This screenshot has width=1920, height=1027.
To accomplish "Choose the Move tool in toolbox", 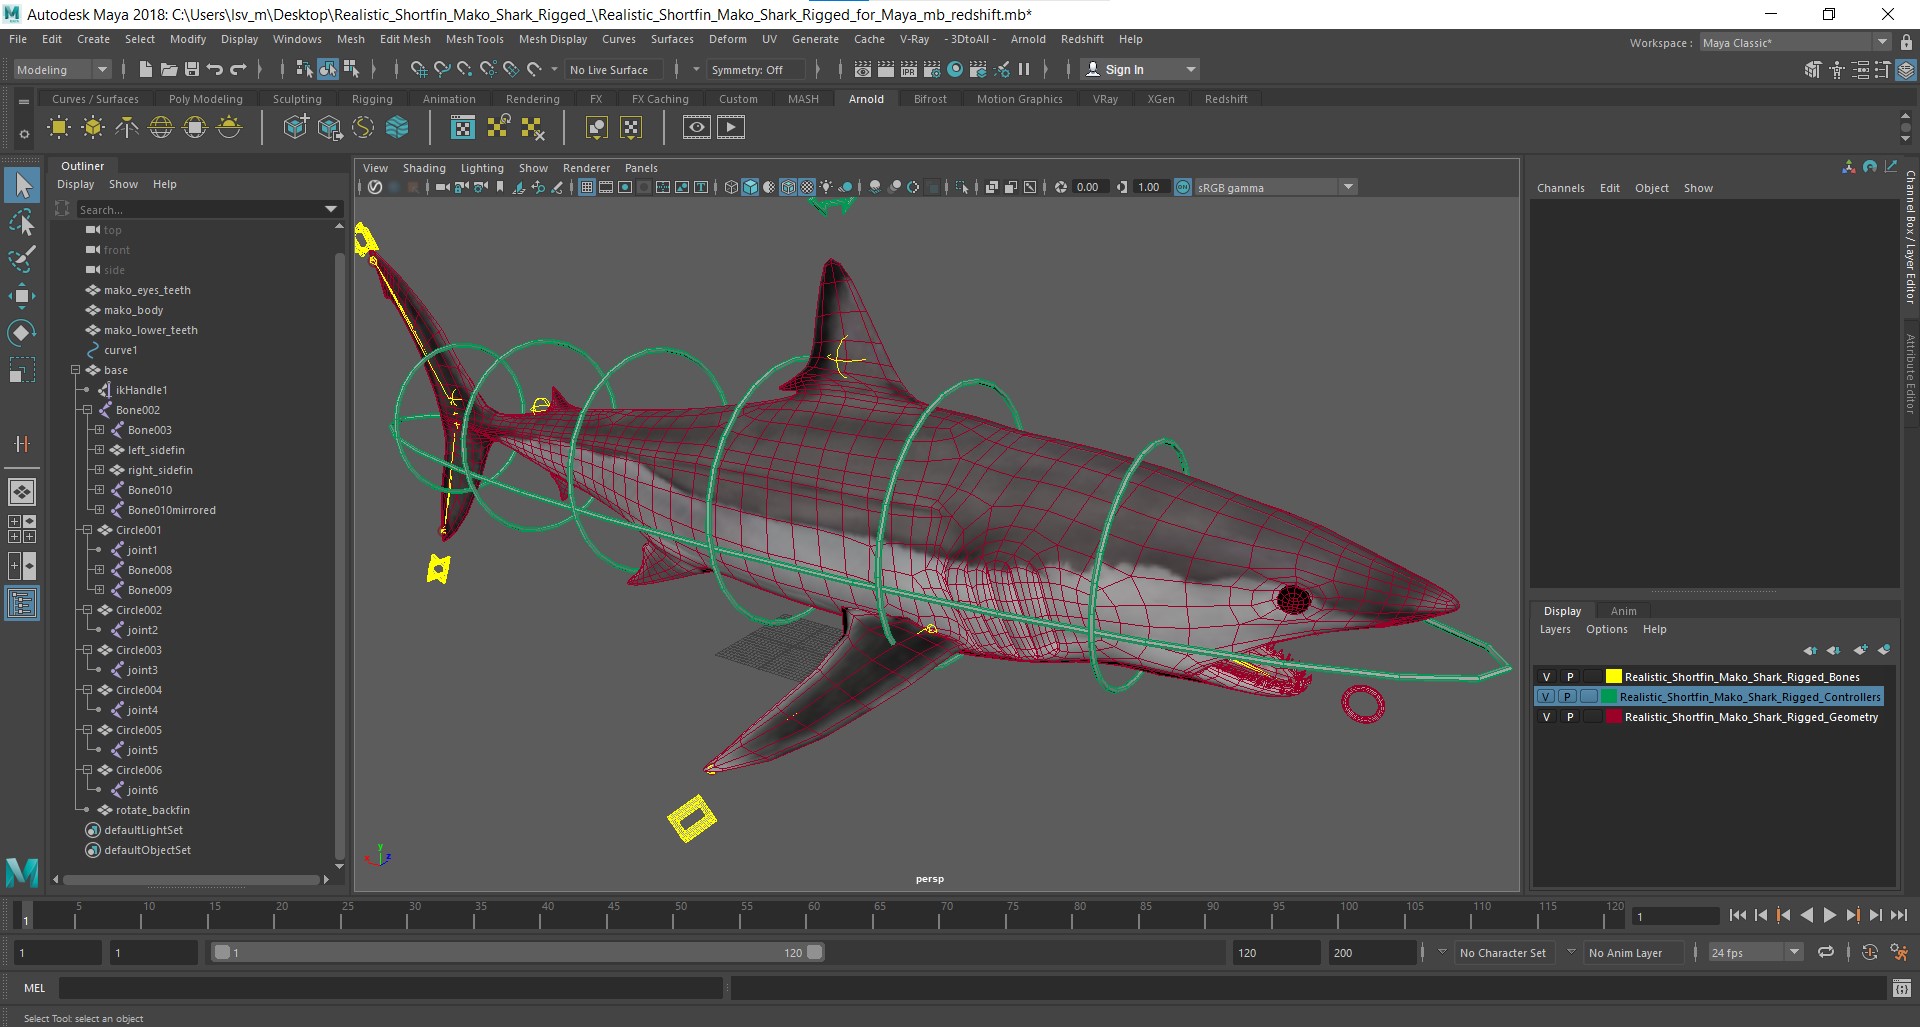I will (22, 296).
